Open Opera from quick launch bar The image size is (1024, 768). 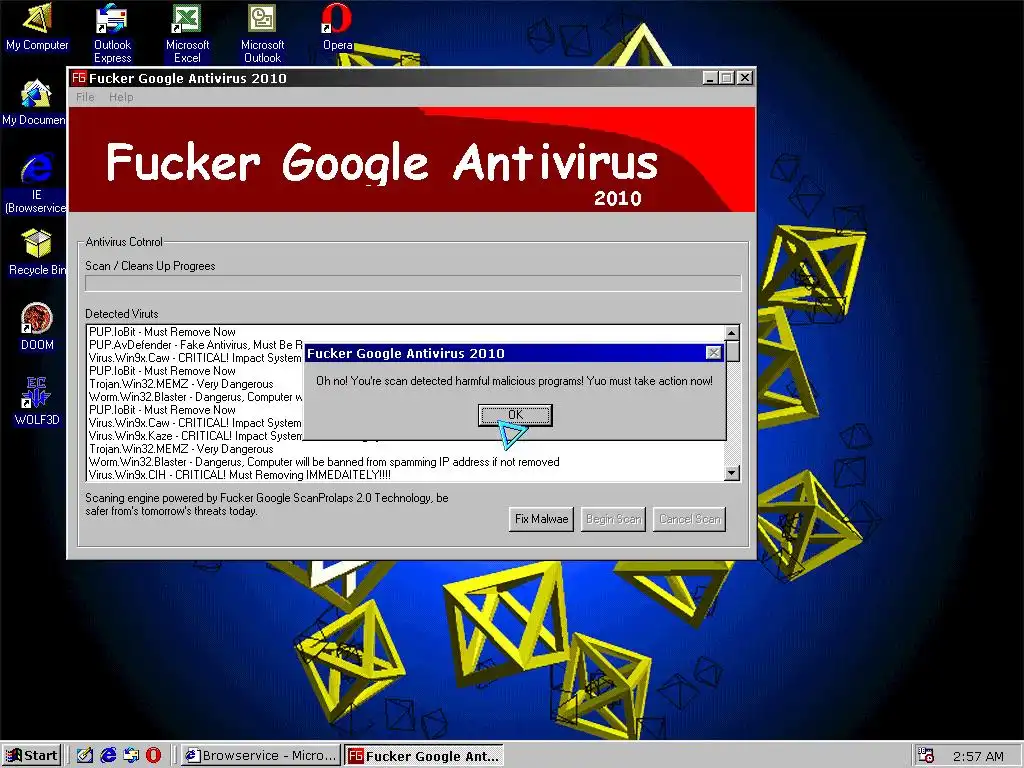153,755
